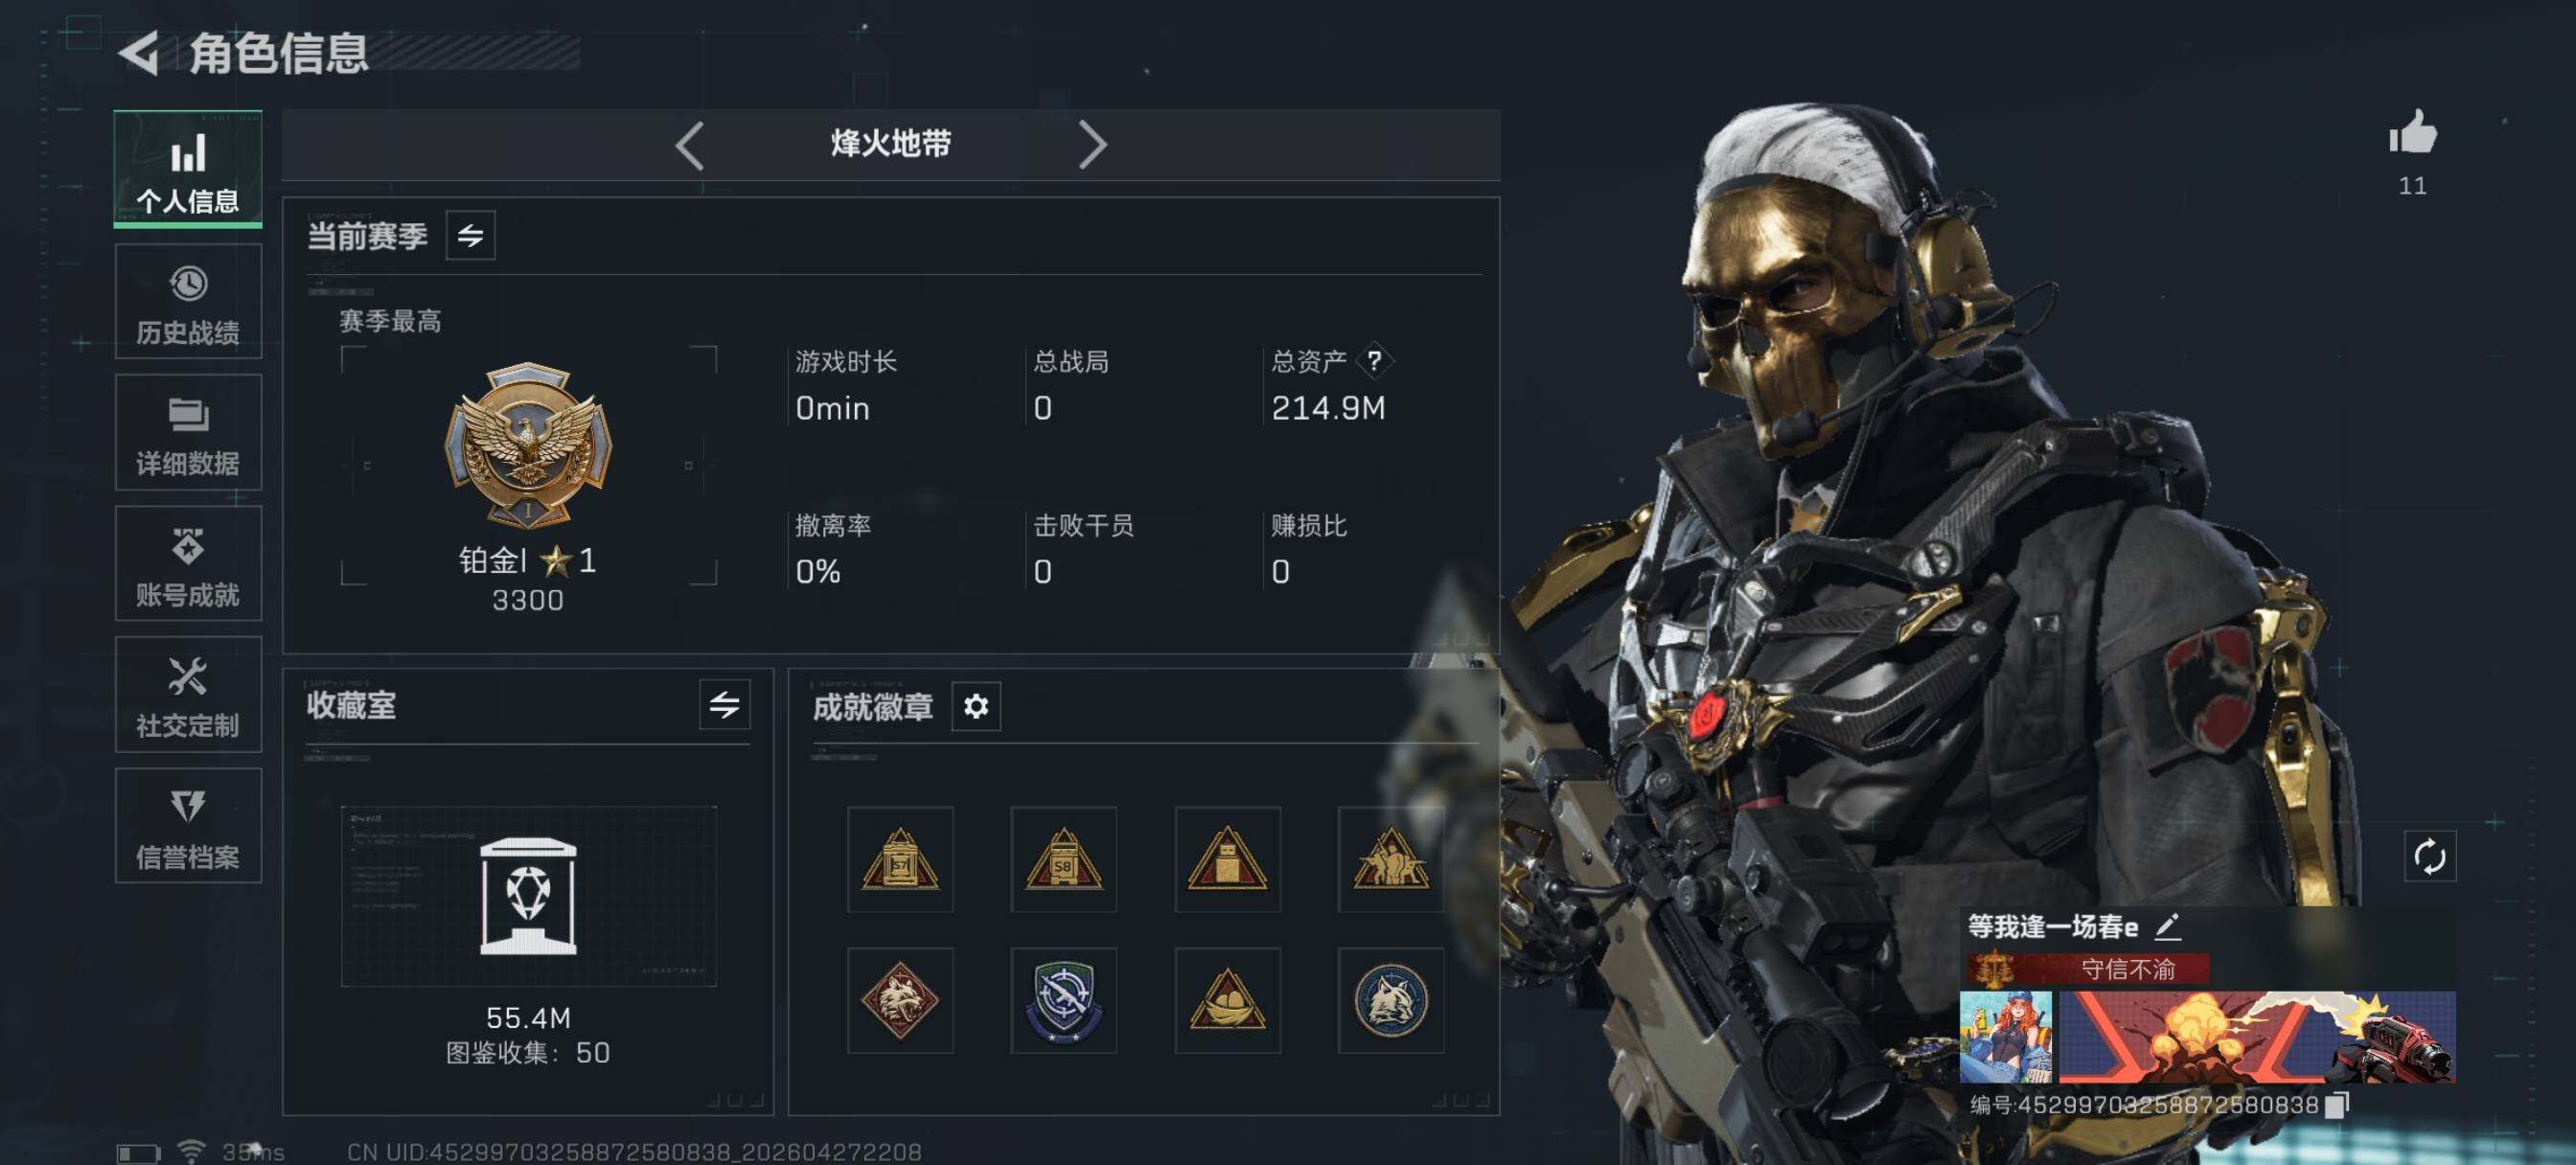Toggle the 当前赛季 season switch icon

click(470, 235)
